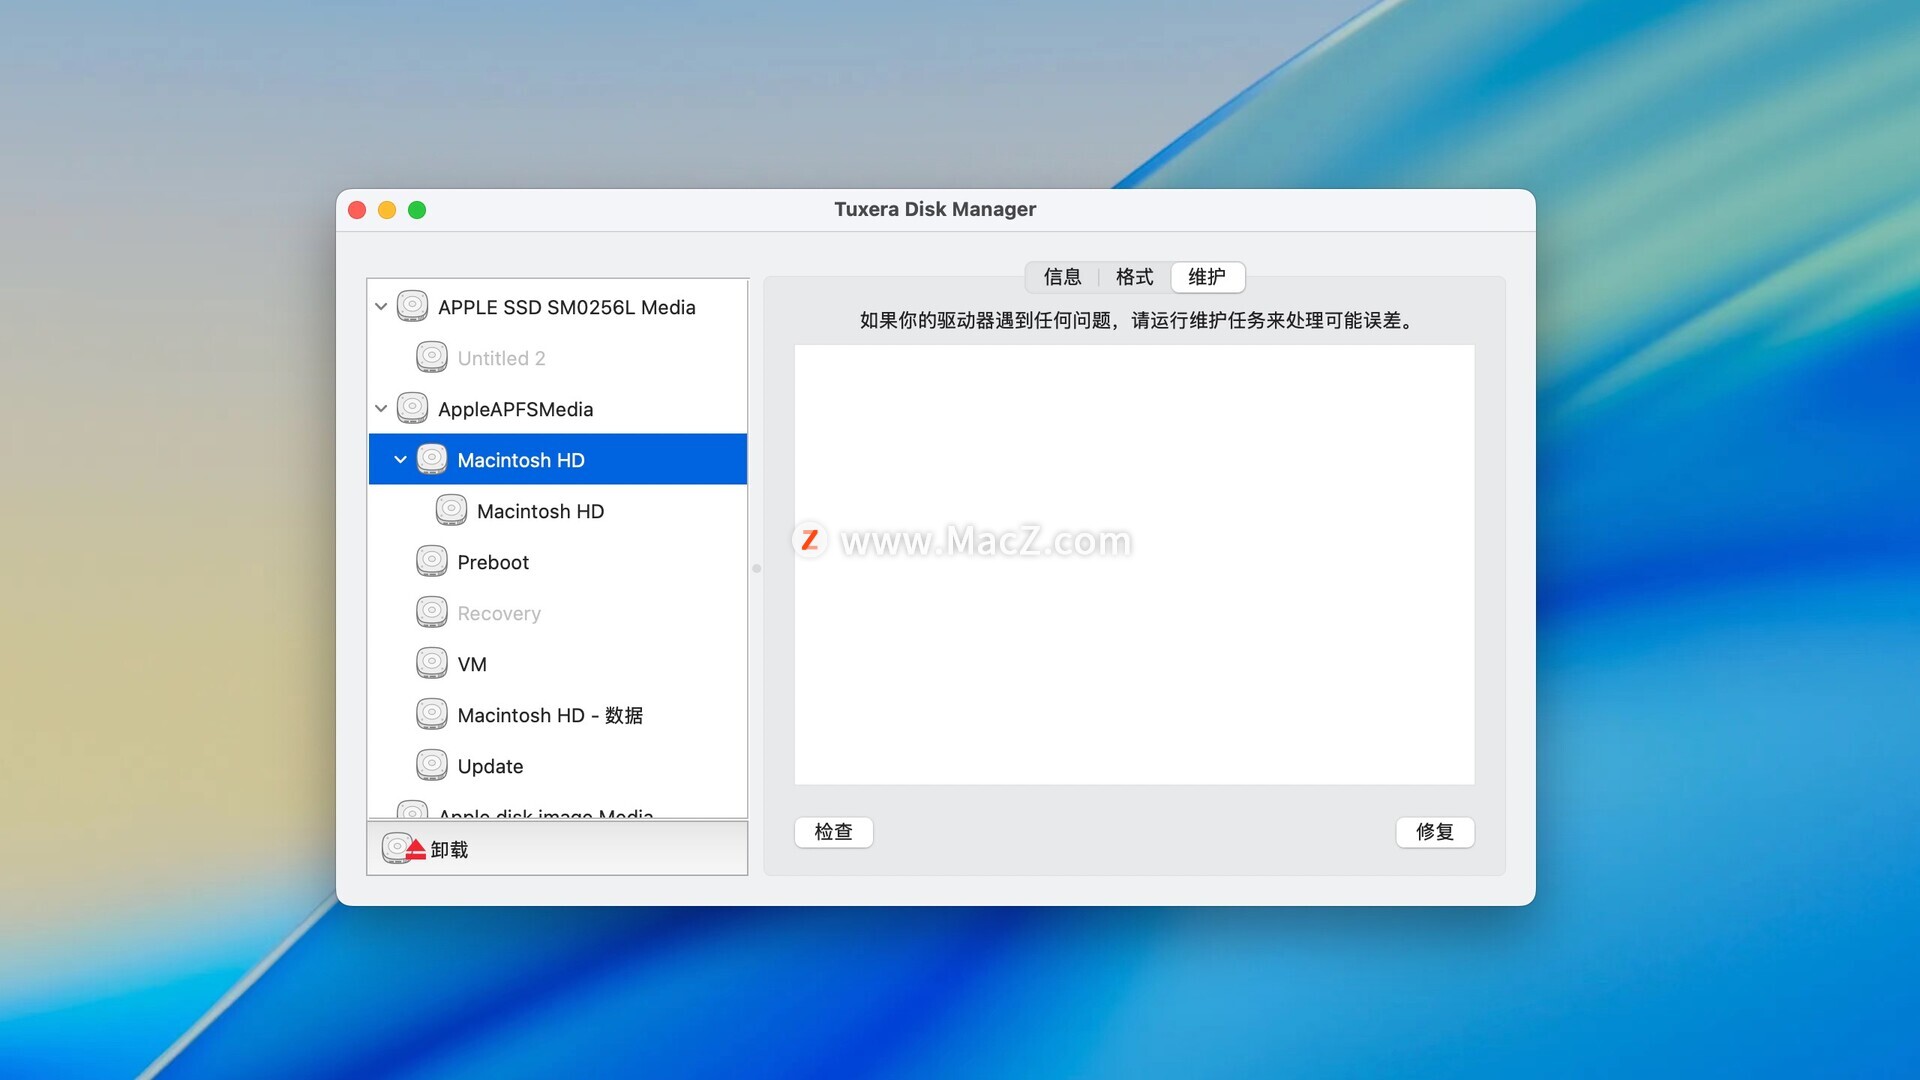Image resolution: width=1920 pixels, height=1080 pixels.
Task: Select APPLE SSD SM0256L Media label
Action: pyautogui.click(x=567, y=307)
